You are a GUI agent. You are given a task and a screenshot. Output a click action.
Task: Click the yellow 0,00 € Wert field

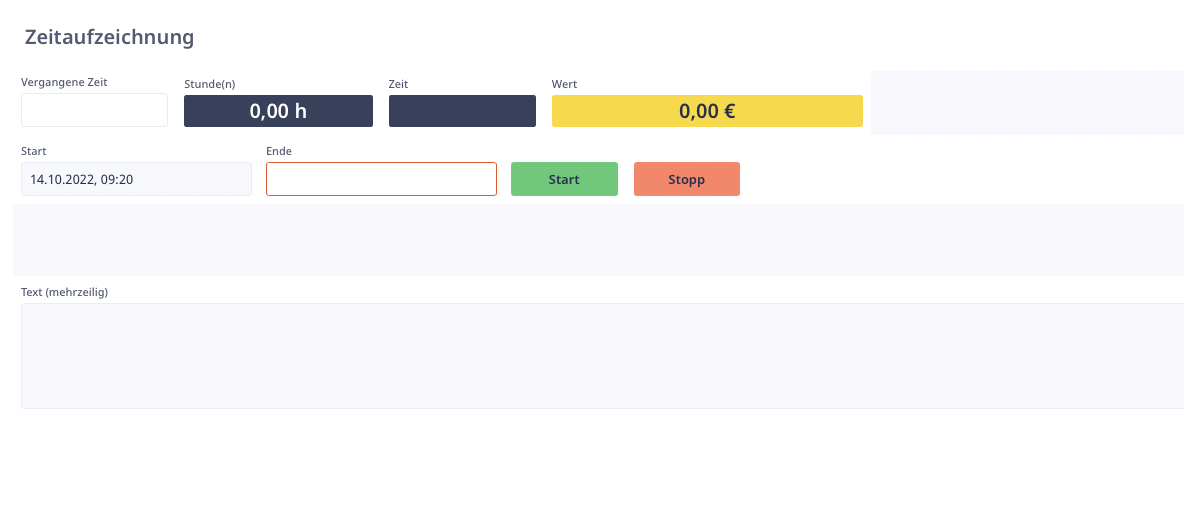click(x=706, y=111)
